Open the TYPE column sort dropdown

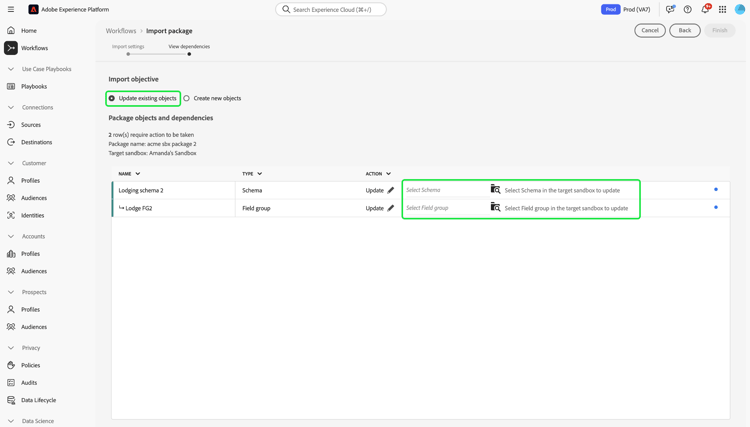260,174
